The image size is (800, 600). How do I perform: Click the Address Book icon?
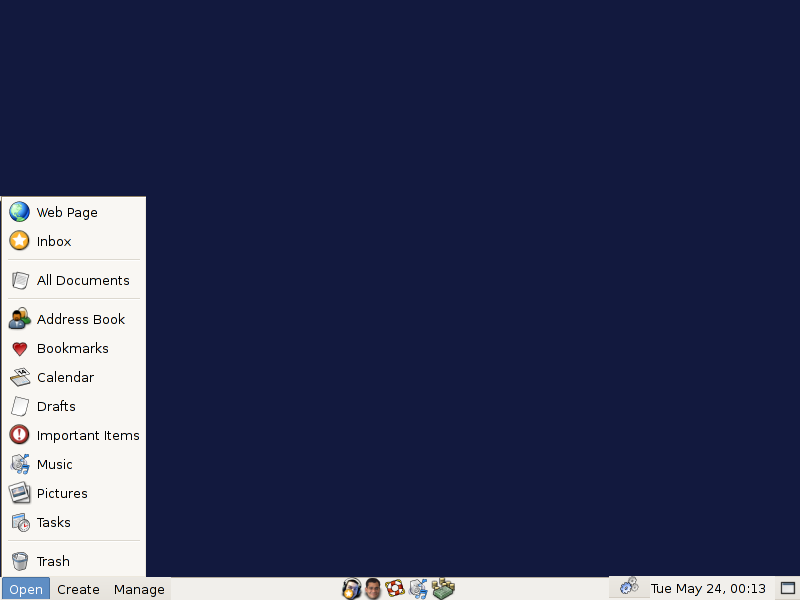pos(19,319)
